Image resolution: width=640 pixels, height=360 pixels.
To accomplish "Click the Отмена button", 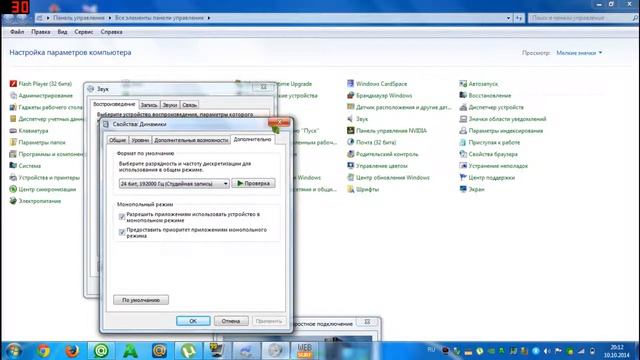I will tap(231, 321).
